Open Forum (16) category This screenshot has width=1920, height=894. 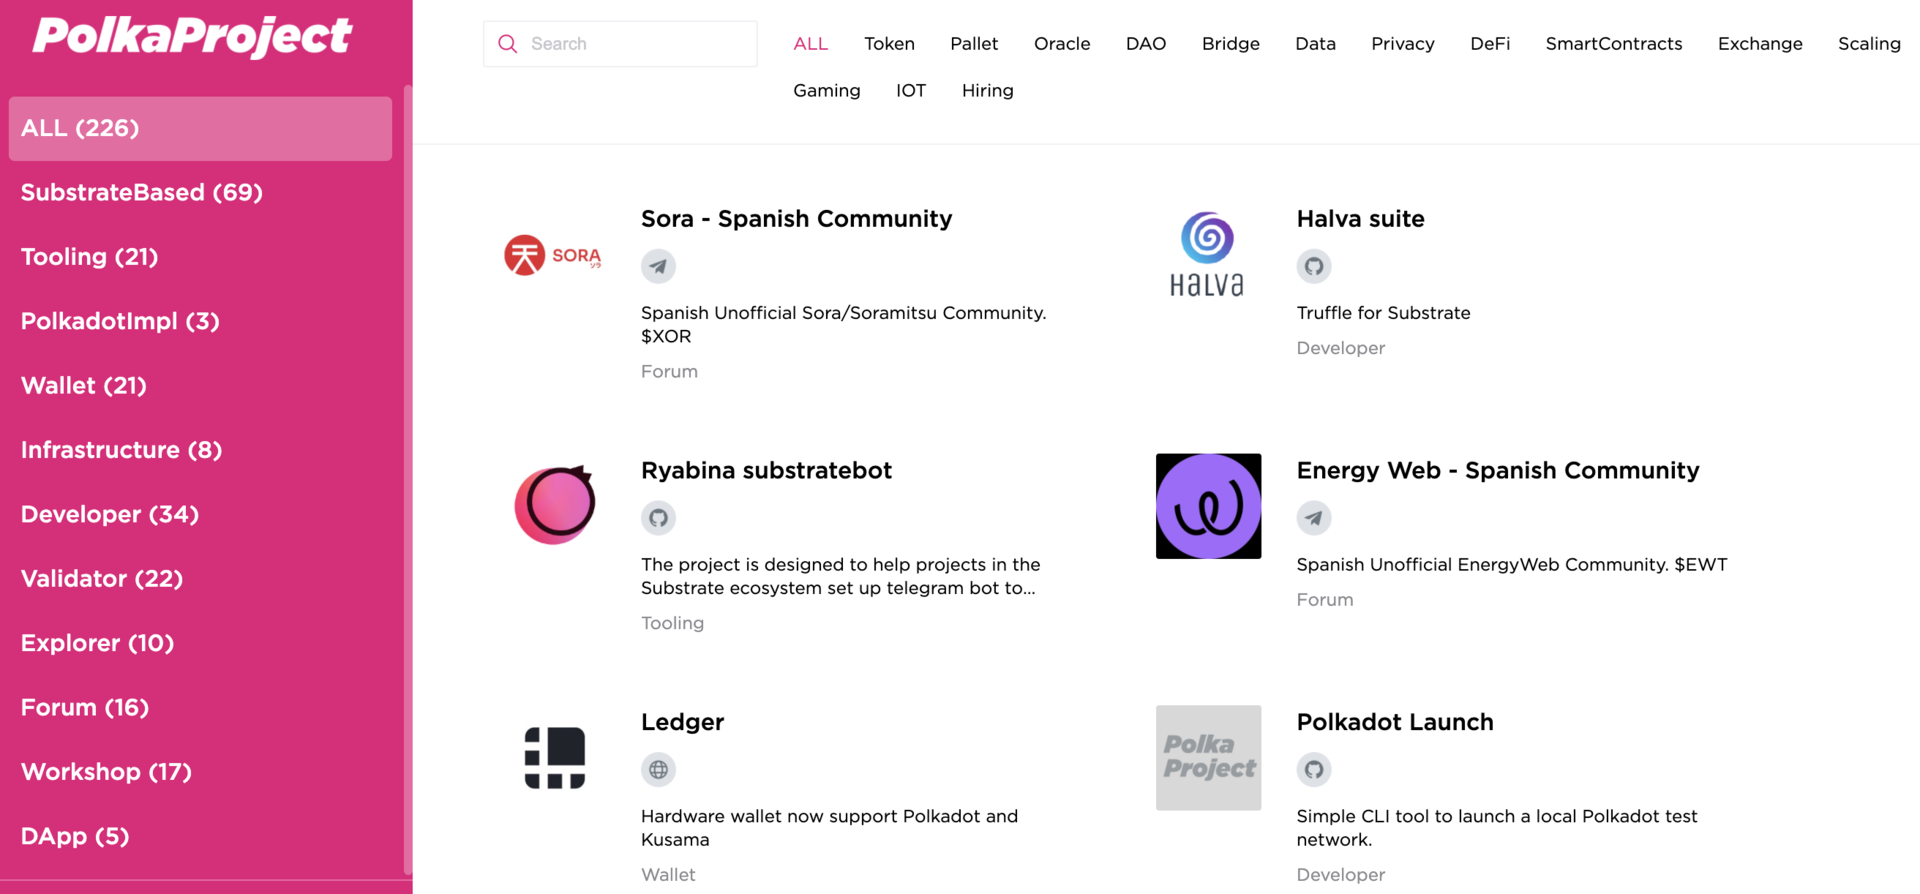coord(200,708)
